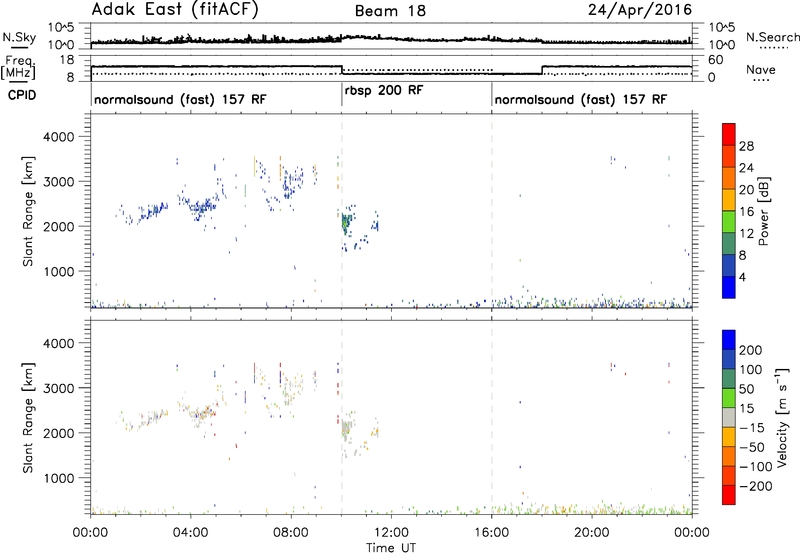Click the red bottom segment of the velocity color bar
The image size is (800, 554).
(x=729, y=495)
